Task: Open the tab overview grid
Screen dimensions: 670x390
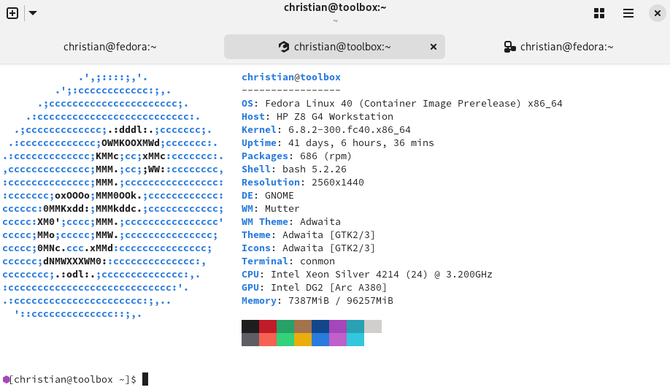Action: click(599, 13)
